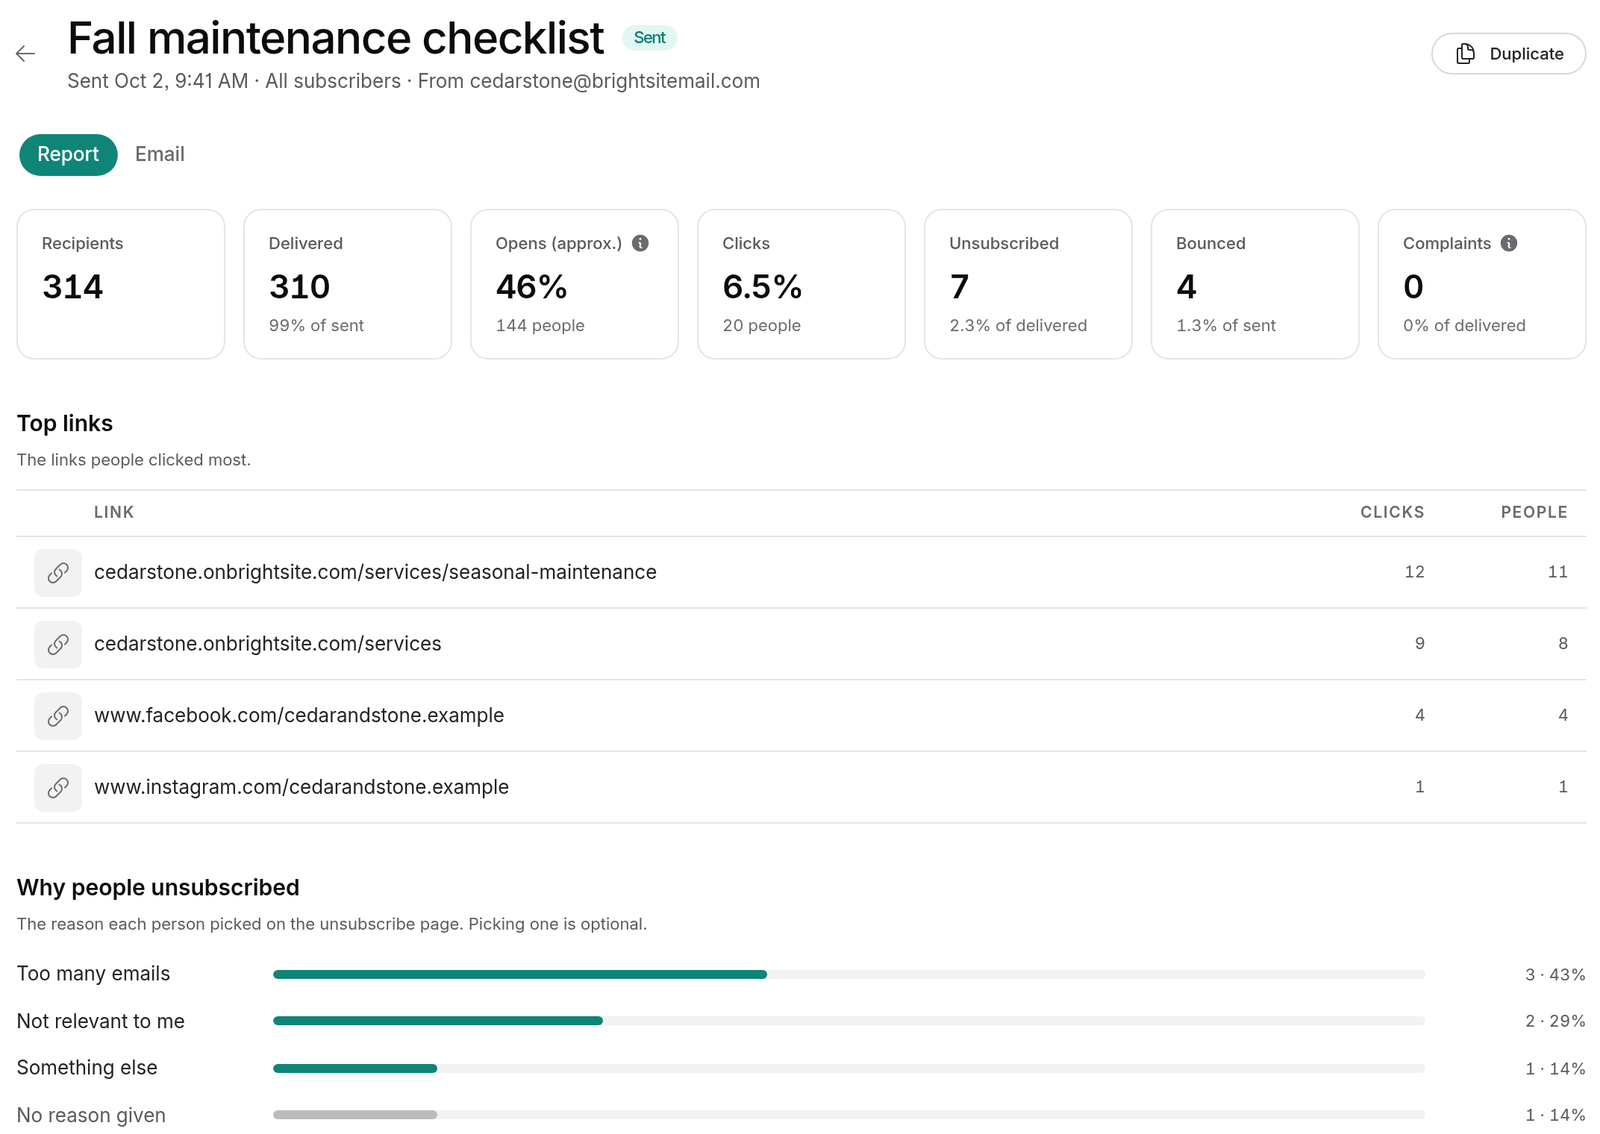Click the No reason given progress bar

tap(849, 1115)
